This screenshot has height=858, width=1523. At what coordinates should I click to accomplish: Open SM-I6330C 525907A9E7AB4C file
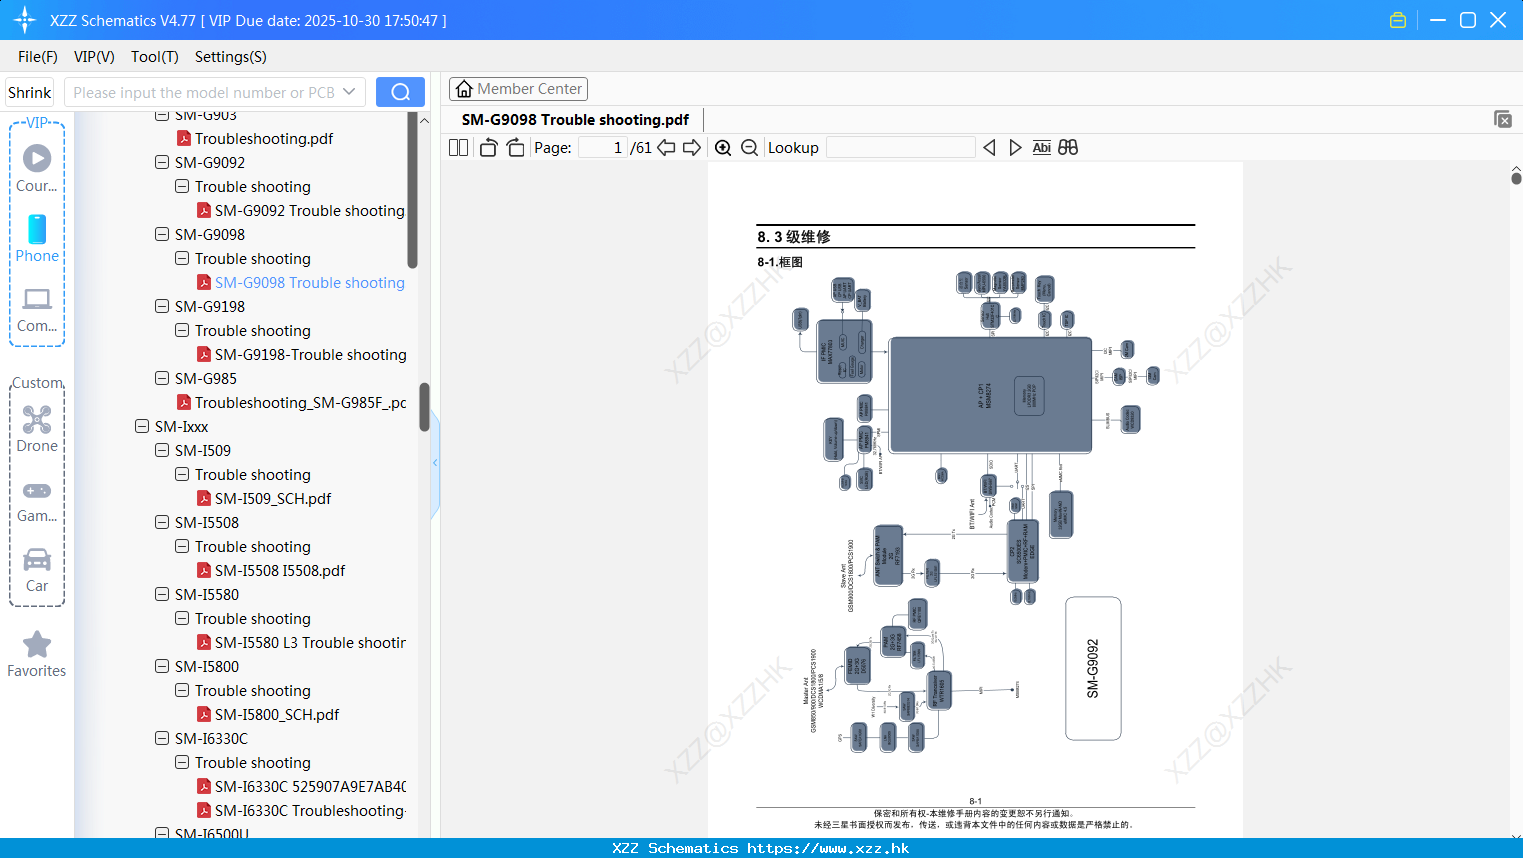pyautogui.click(x=301, y=786)
